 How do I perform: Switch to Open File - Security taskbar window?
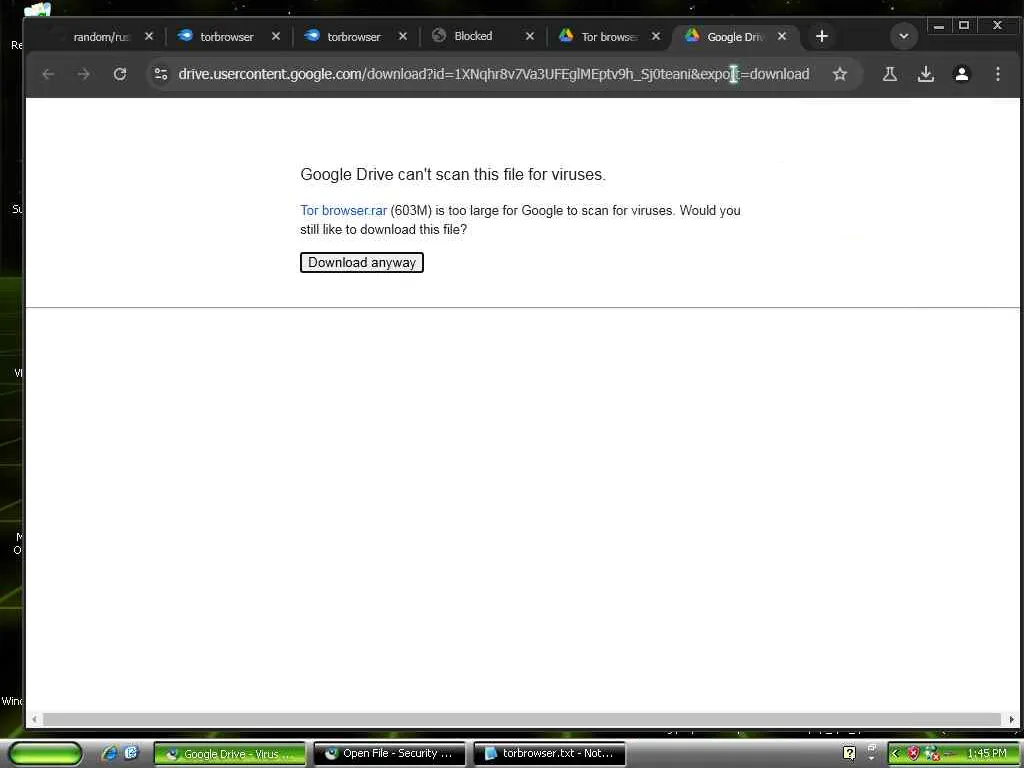[390, 754]
